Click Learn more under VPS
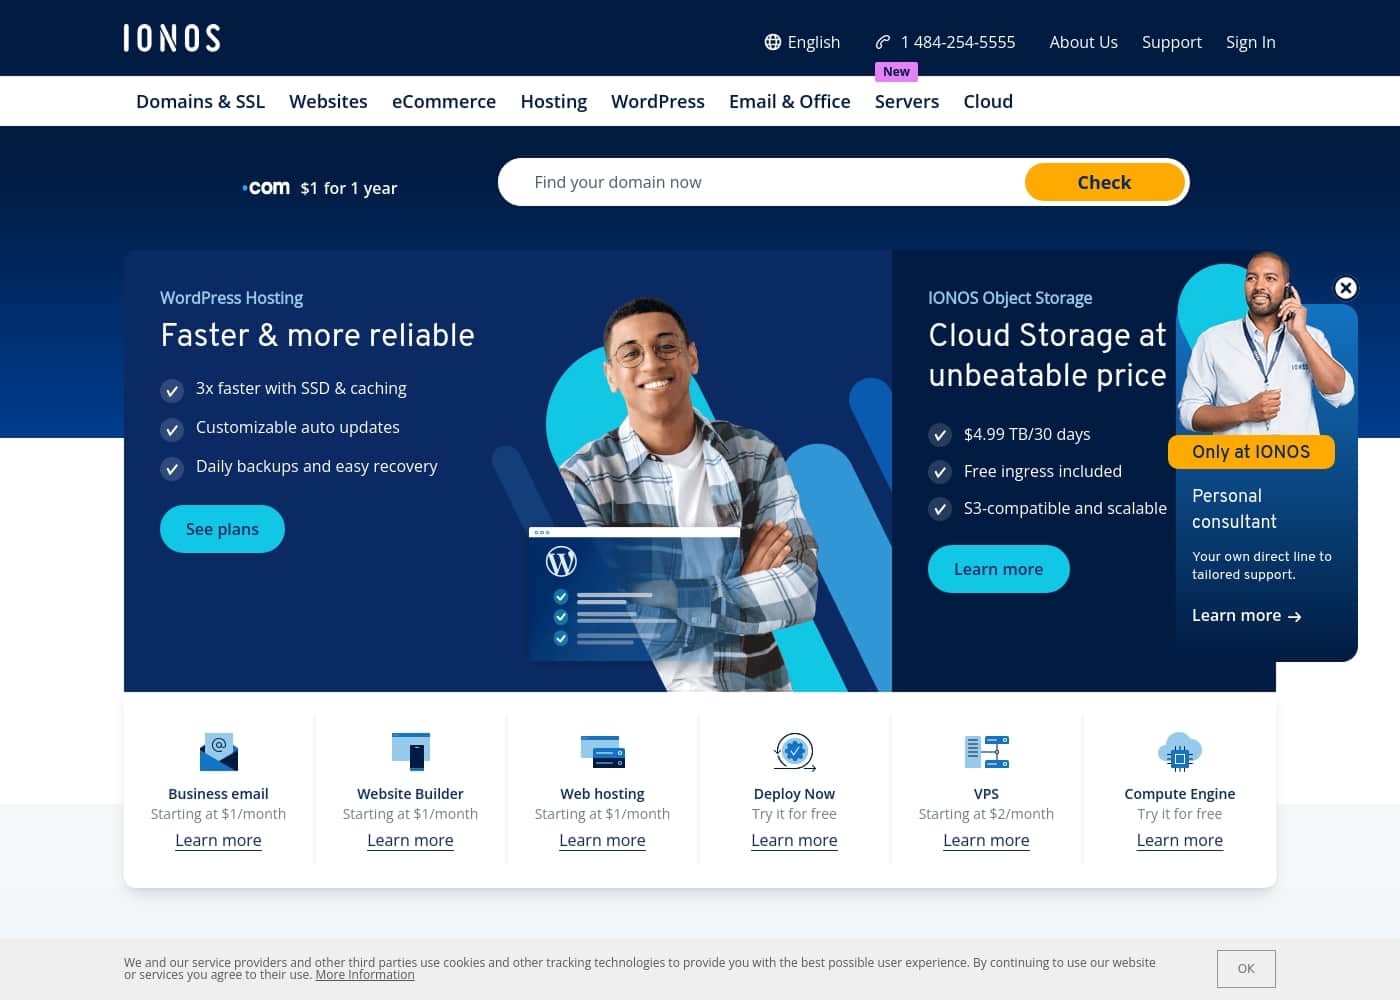Screen dimensions: 1400x1000 (986, 840)
